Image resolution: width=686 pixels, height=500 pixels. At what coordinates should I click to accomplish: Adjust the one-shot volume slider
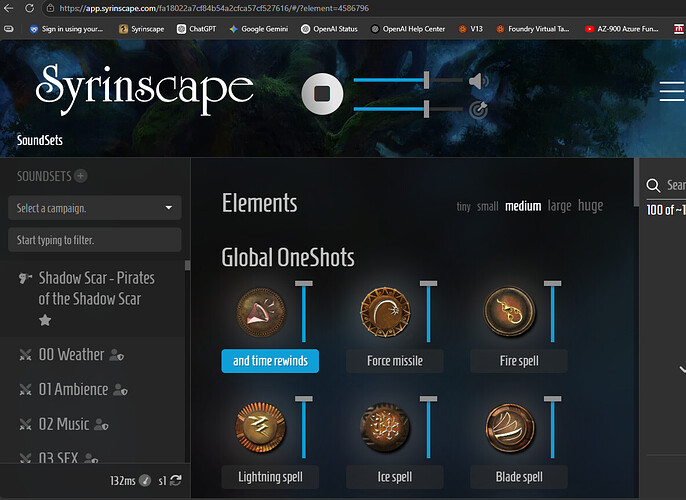pos(408,109)
